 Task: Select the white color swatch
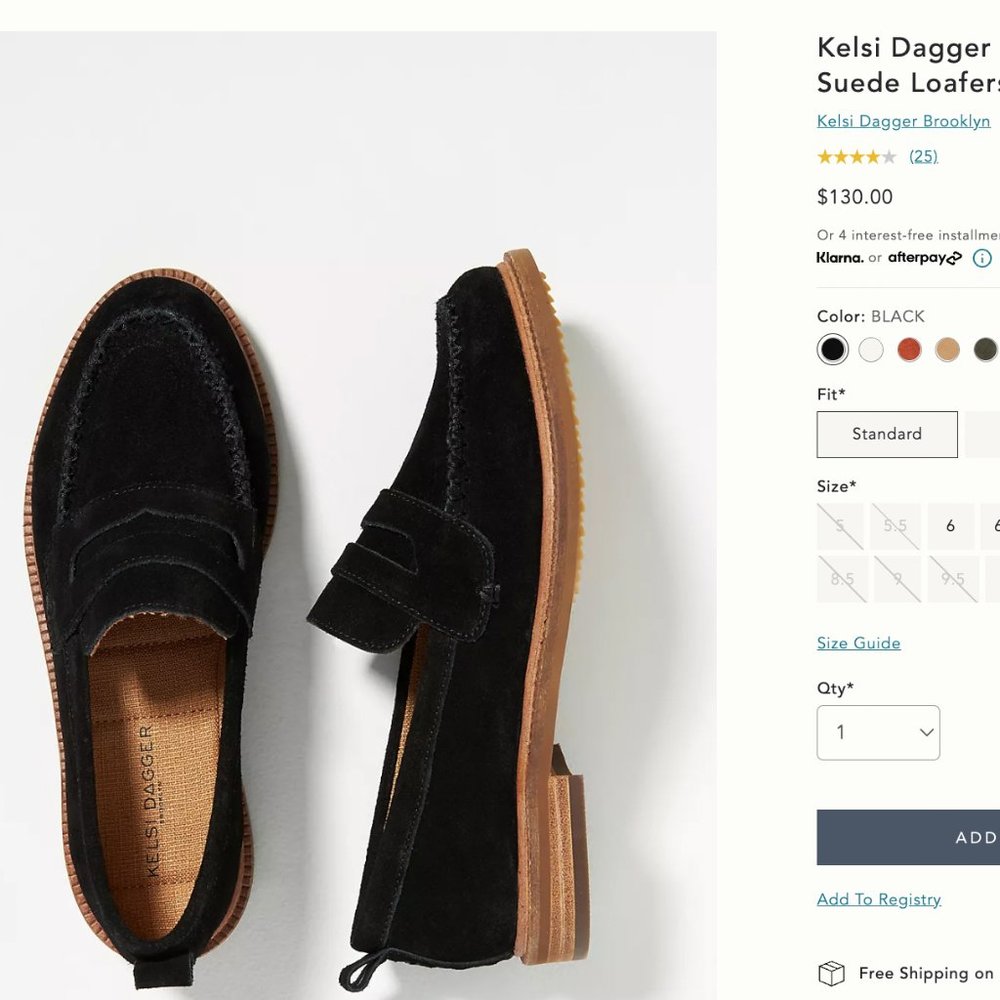(871, 350)
